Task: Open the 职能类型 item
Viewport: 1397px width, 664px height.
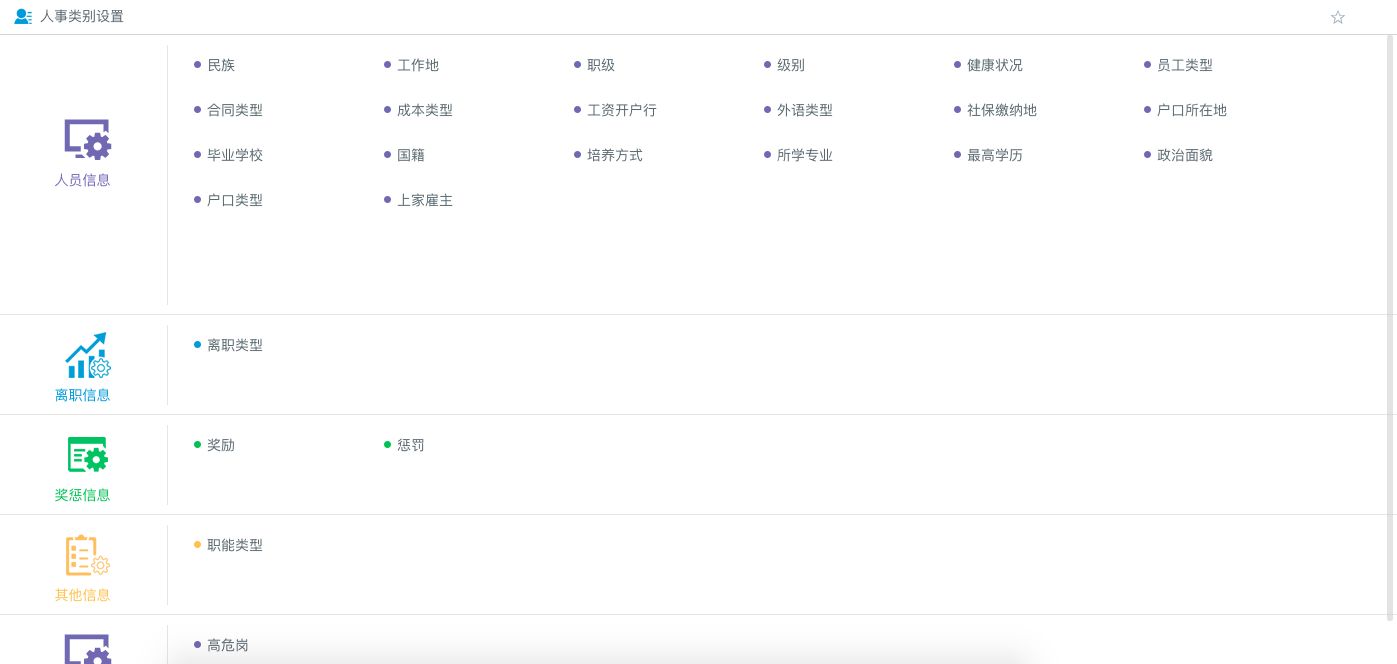Action: click(x=235, y=545)
